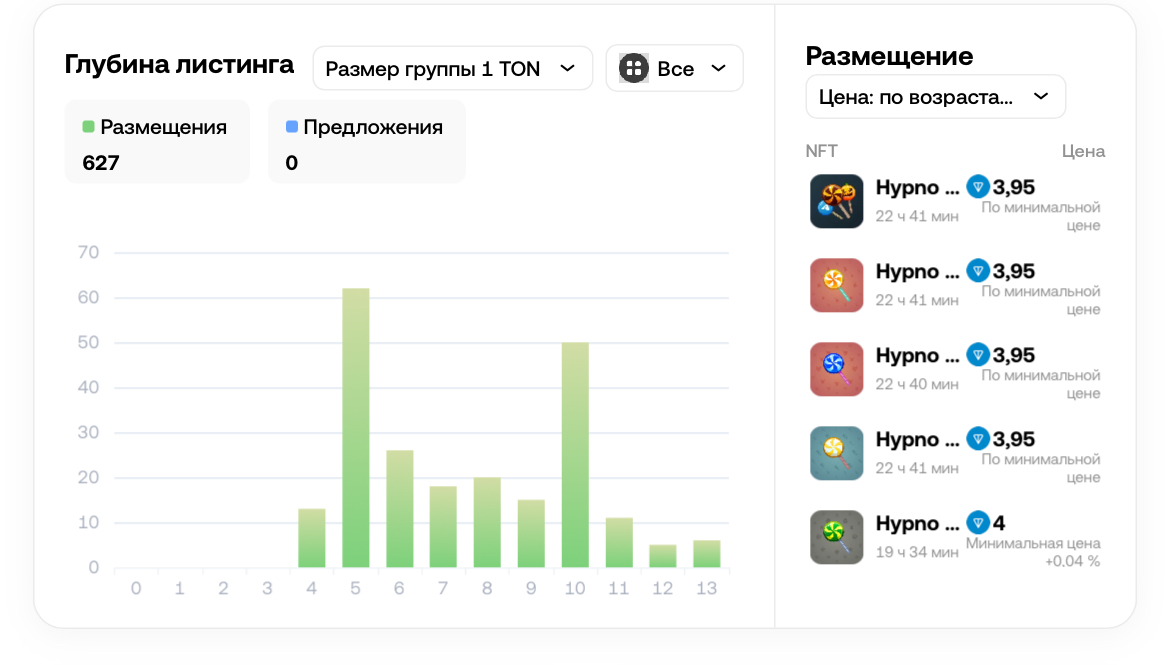Click the TON icon in the '22 ч 40 мин' row

977,355
